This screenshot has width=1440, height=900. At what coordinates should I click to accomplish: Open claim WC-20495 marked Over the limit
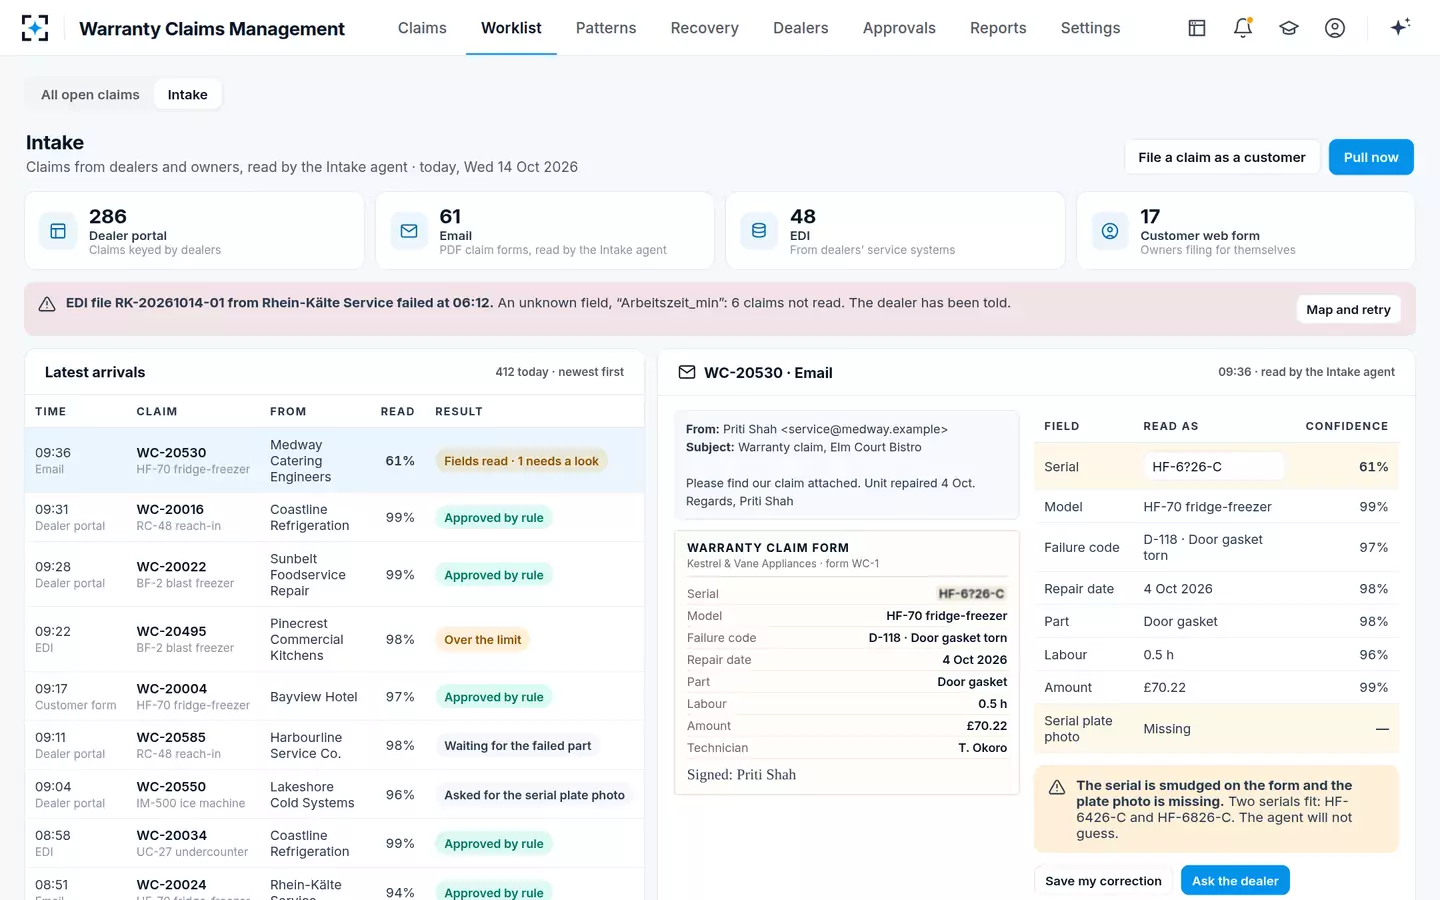(334, 640)
